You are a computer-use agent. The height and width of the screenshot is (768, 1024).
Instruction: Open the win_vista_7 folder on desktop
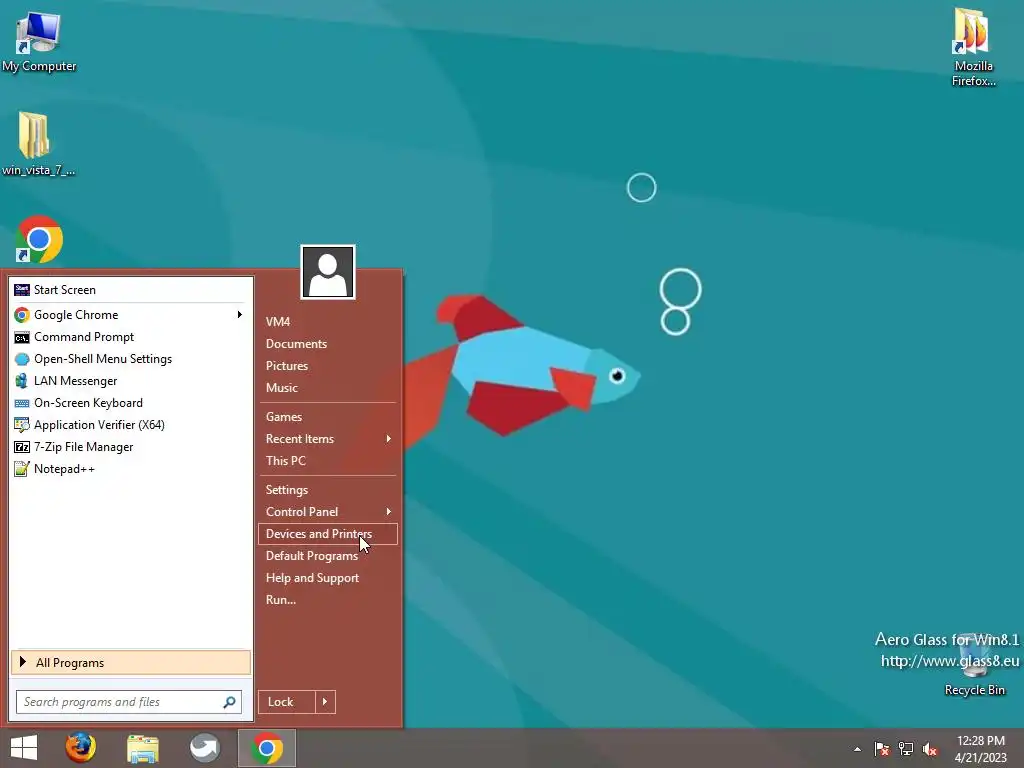click(37, 144)
